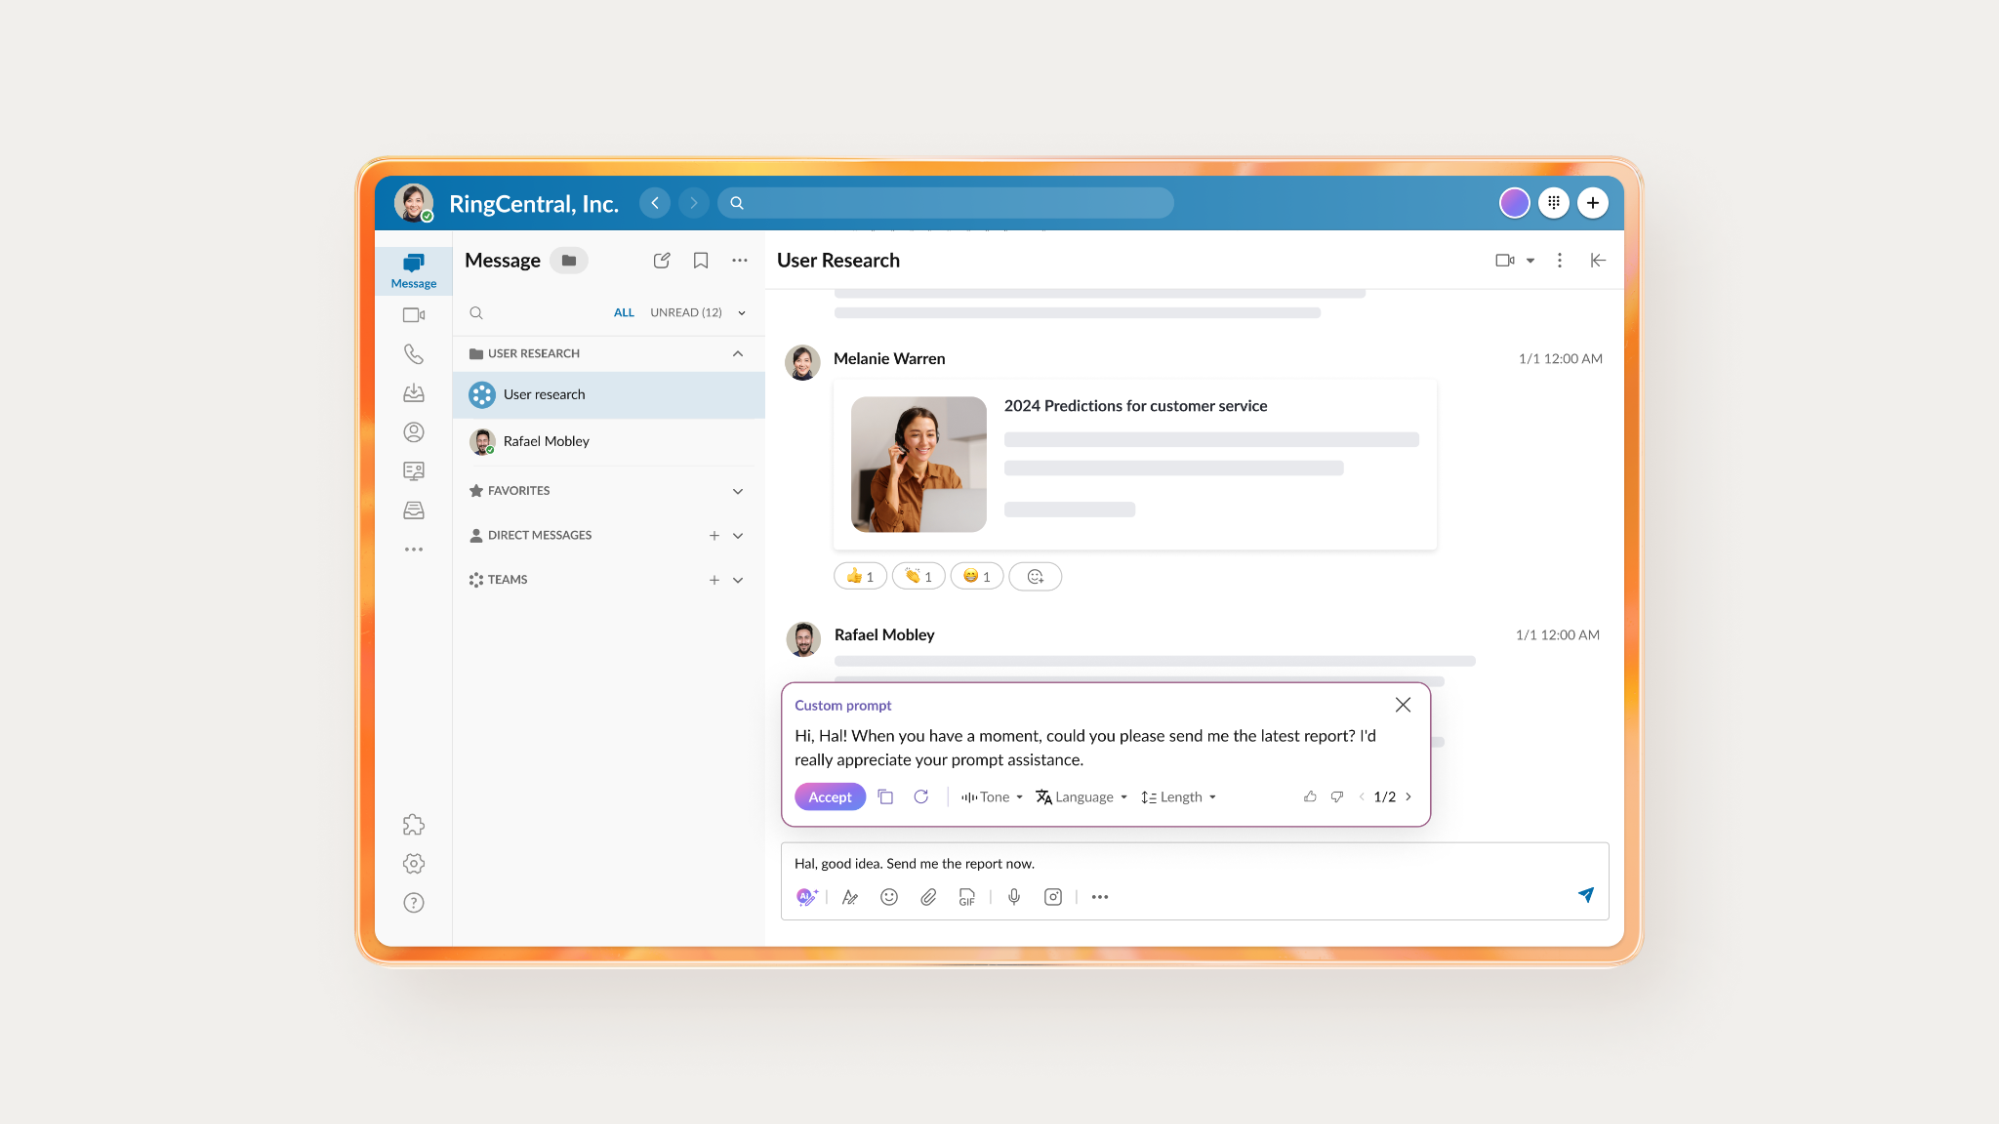Click the grid/apps launcher icon top right
Viewport: 1999px width, 1125px height.
1553,202
